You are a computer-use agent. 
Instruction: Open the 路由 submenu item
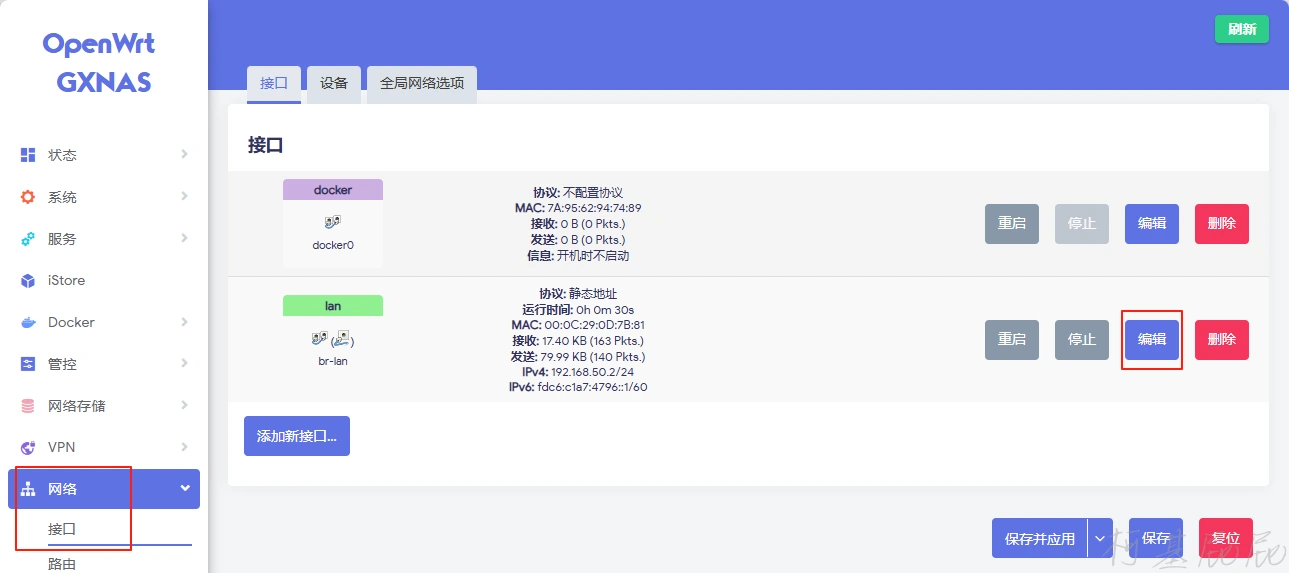click(62, 563)
